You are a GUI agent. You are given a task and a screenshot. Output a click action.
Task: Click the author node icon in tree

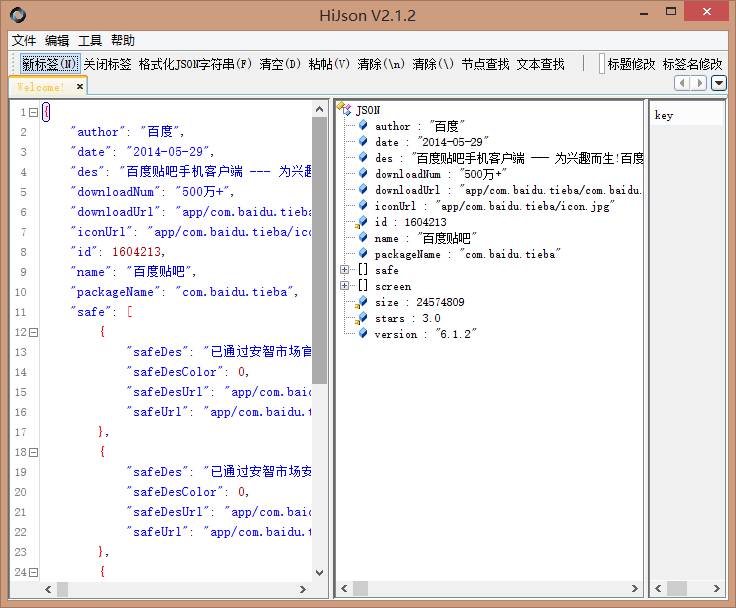tap(363, 125)
